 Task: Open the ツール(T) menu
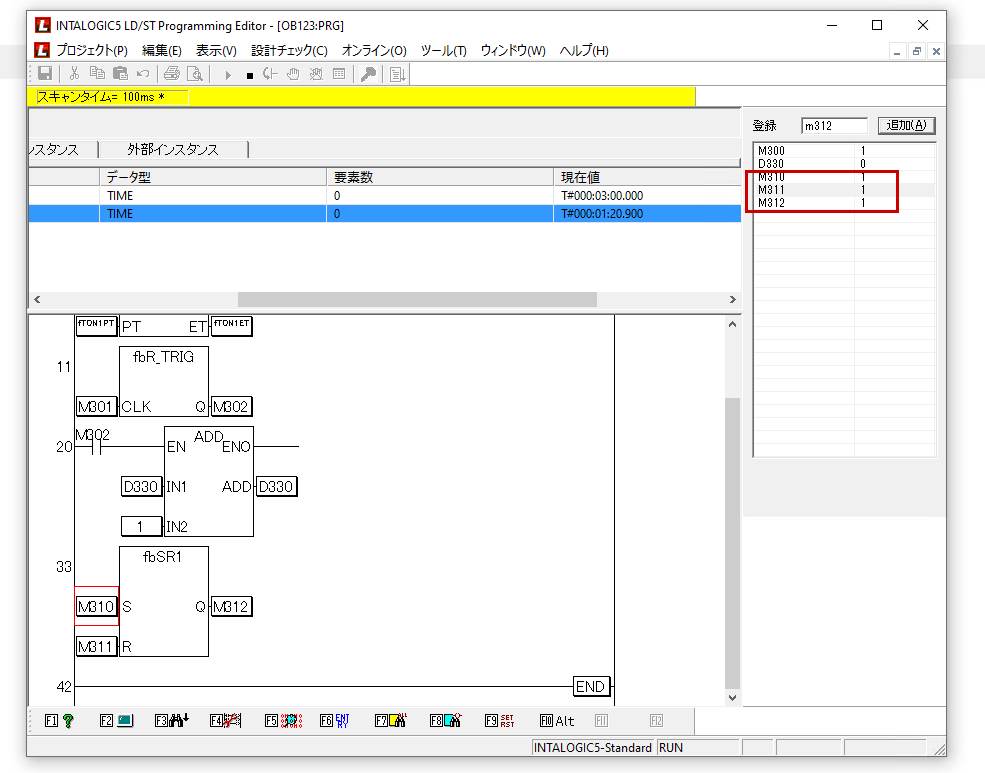coord(443,50)
